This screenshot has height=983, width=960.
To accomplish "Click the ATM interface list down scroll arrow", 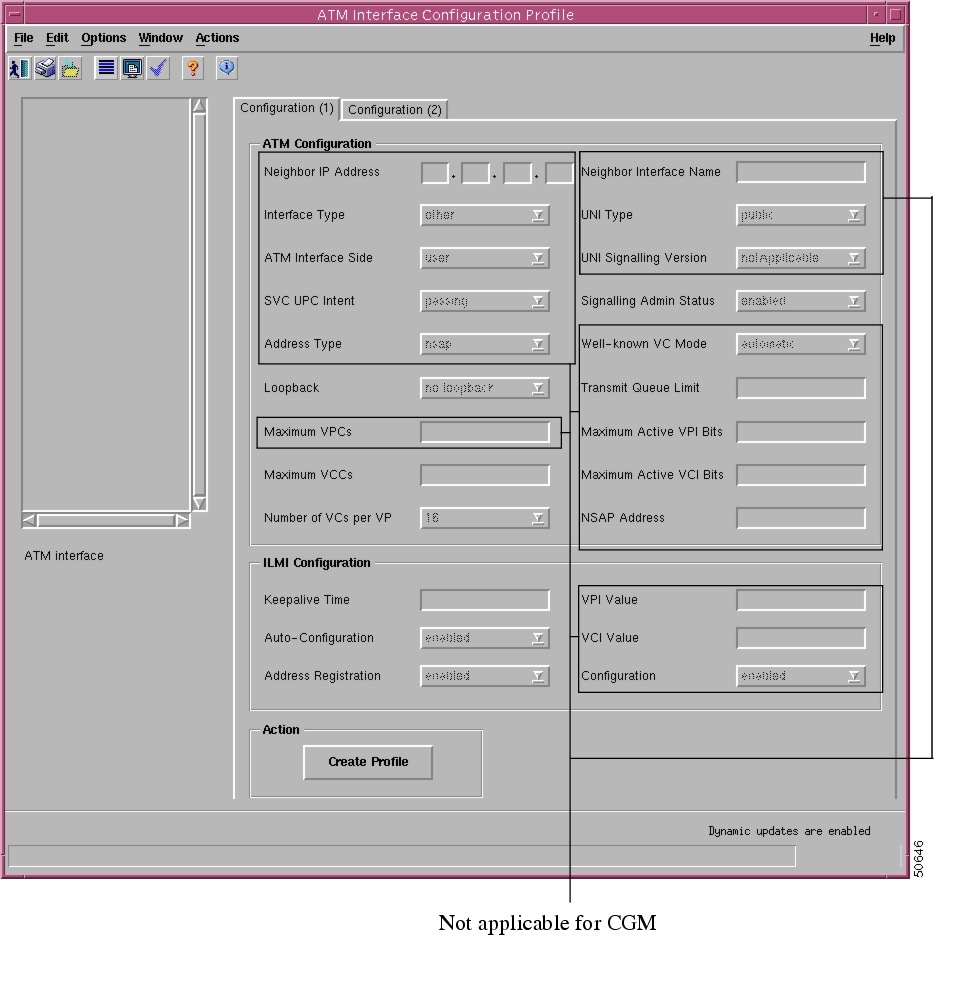I will (x=199, y=503).
